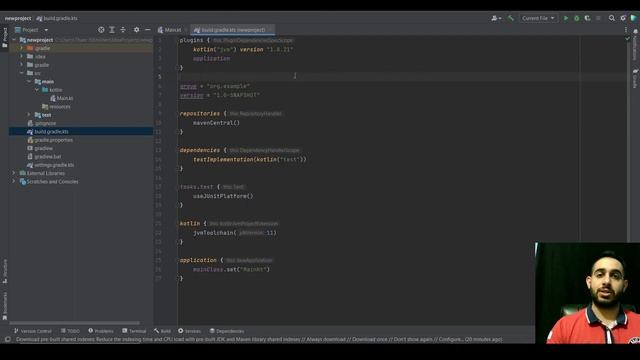Start debugging with the bug icon

click(576, 18)
